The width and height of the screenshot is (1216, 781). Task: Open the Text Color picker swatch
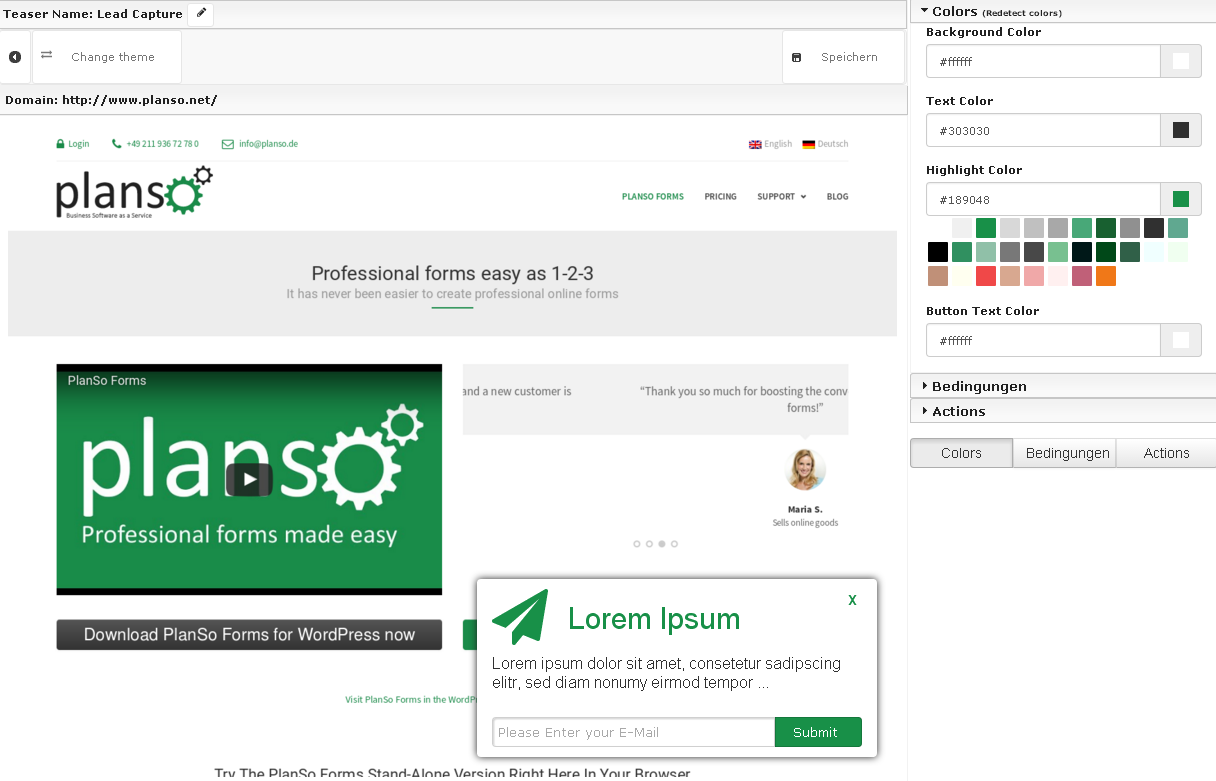pyautogui.click(x=1181, y=130)
